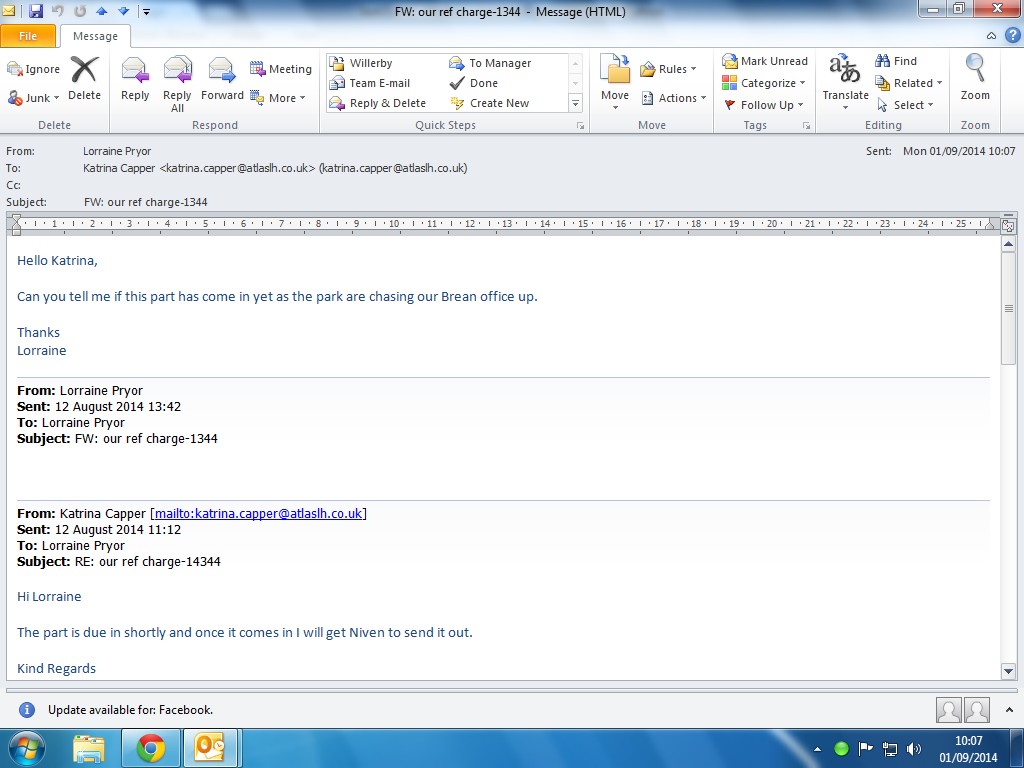Click the right indent marker on the ruler
This screenshot has height=768, width=1024.
point(989,224)
